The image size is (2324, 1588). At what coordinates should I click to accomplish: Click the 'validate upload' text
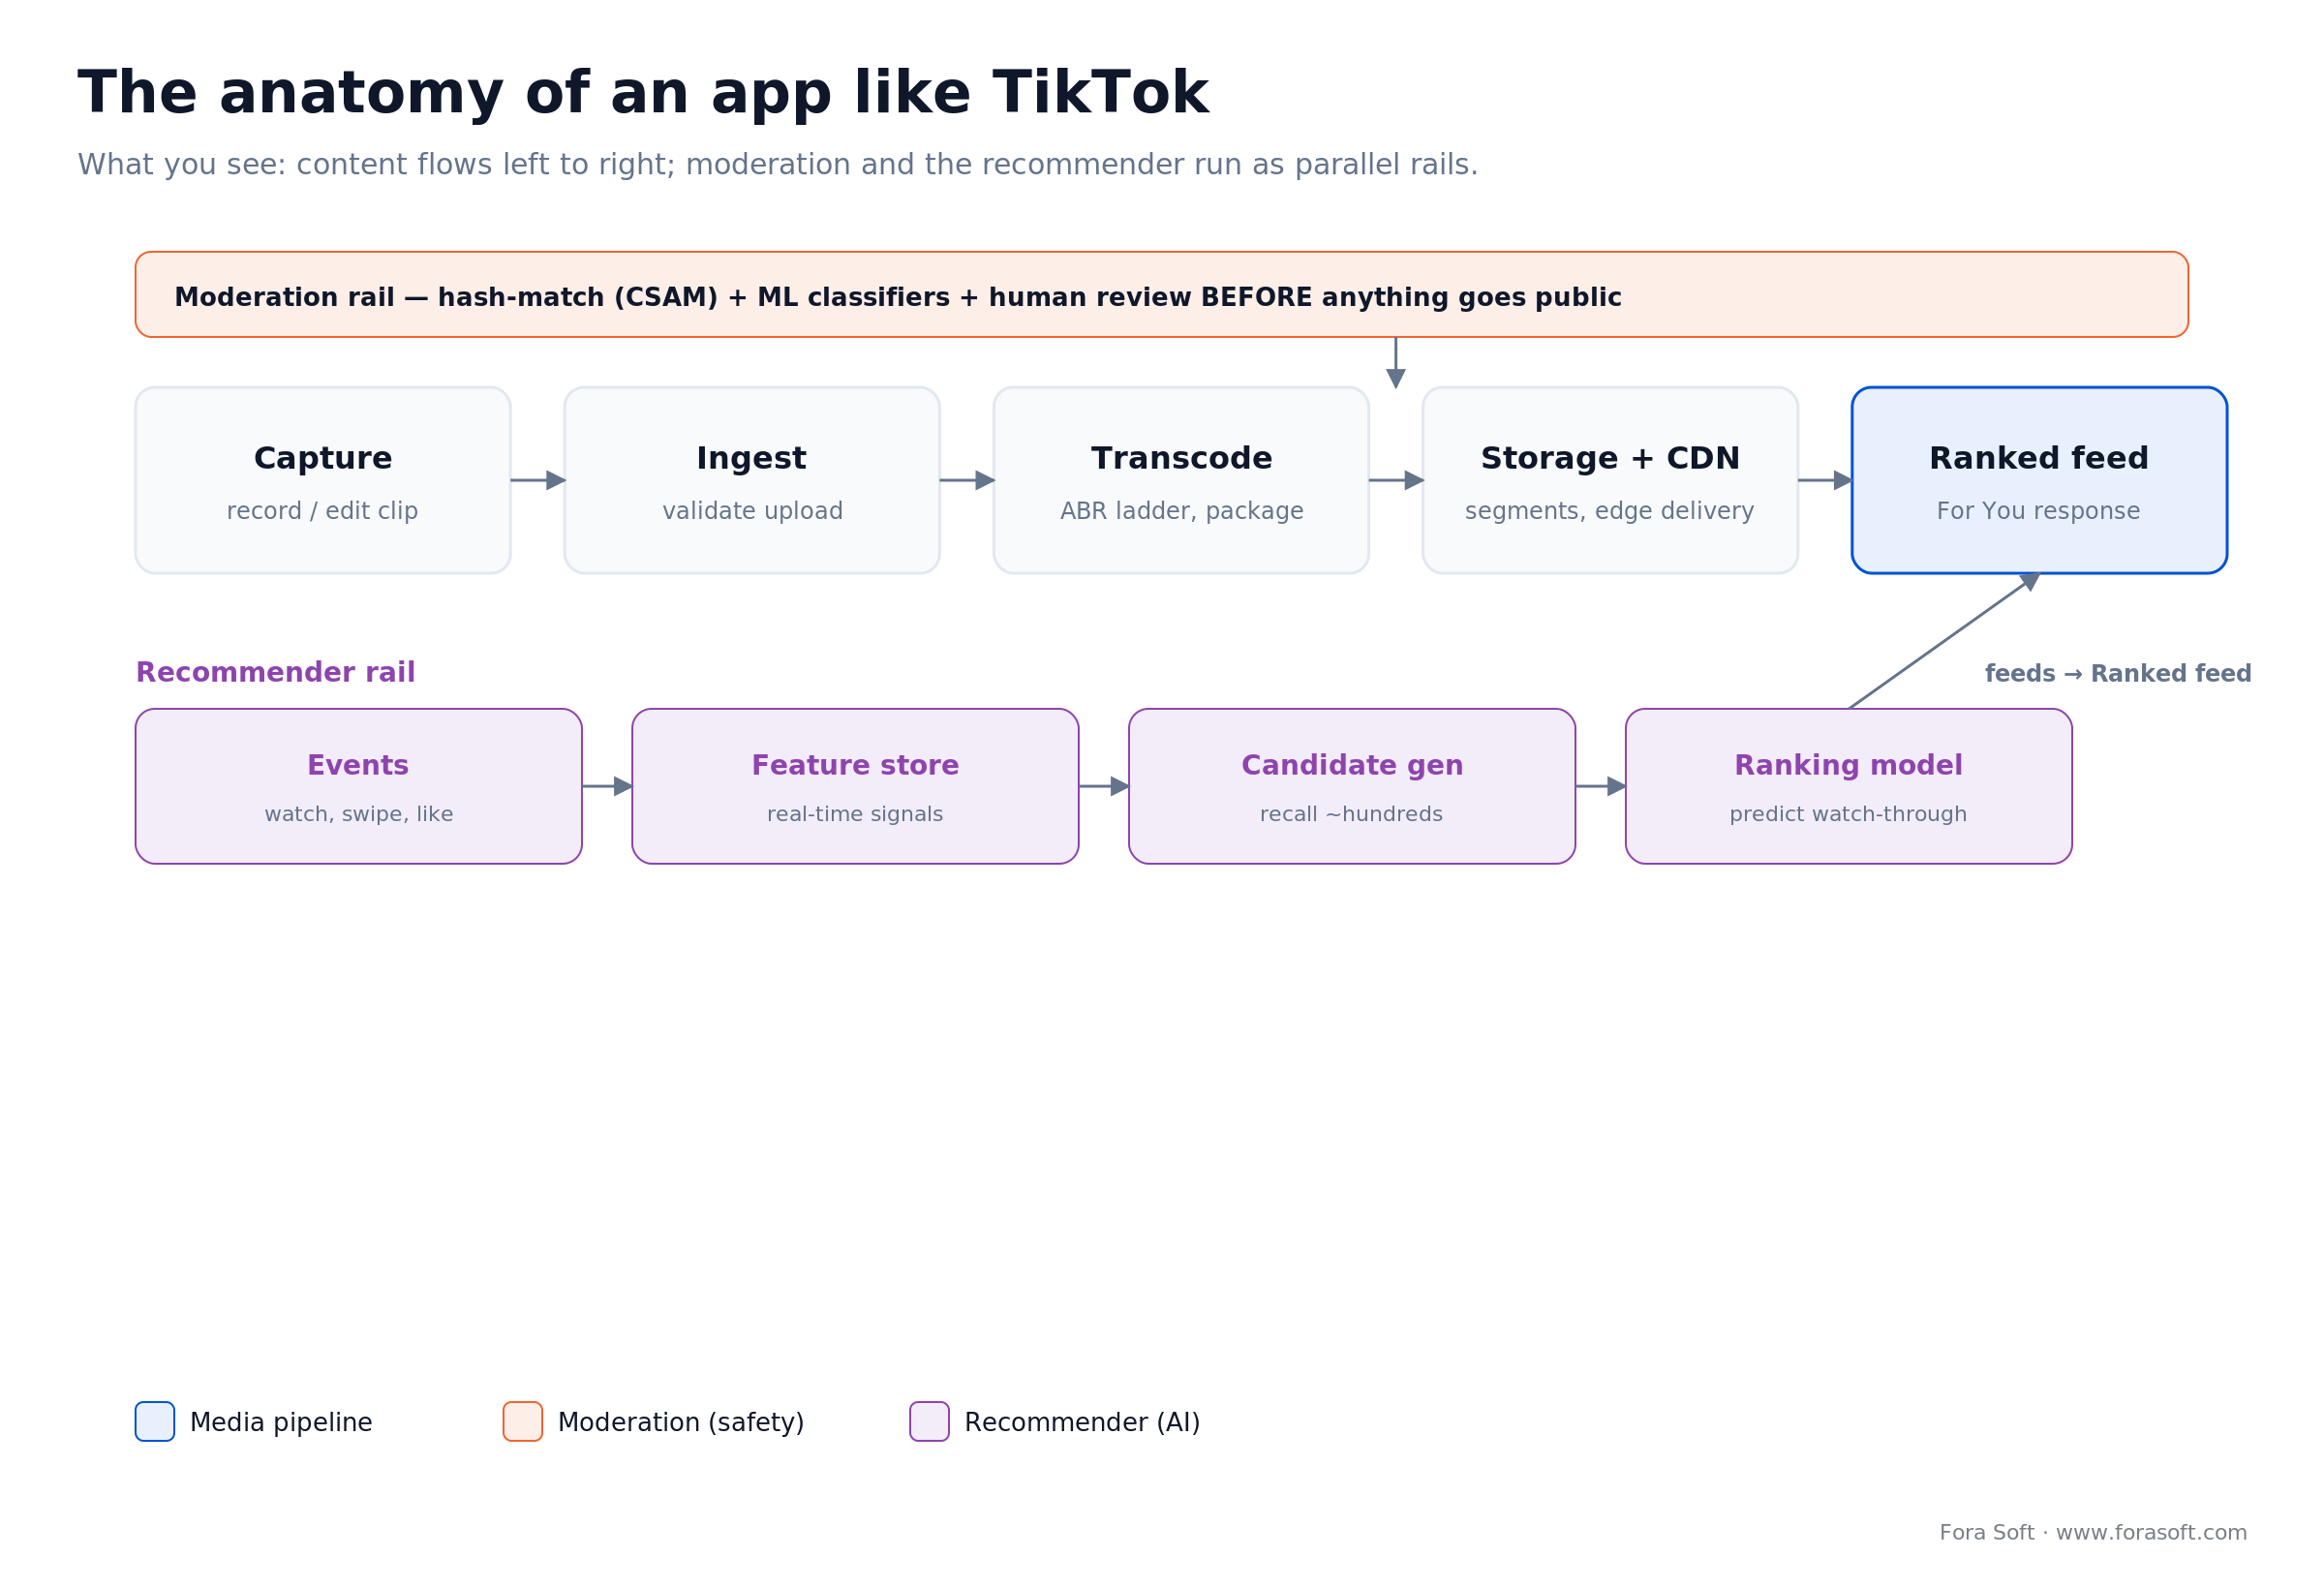tap(752, 511)
